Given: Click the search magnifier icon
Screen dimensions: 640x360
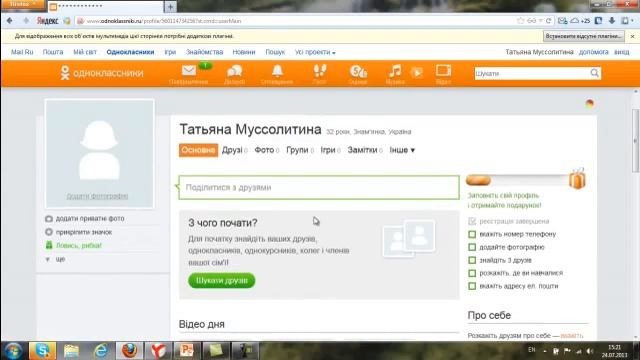Looking at the screenshot, I should coord(595,73).
